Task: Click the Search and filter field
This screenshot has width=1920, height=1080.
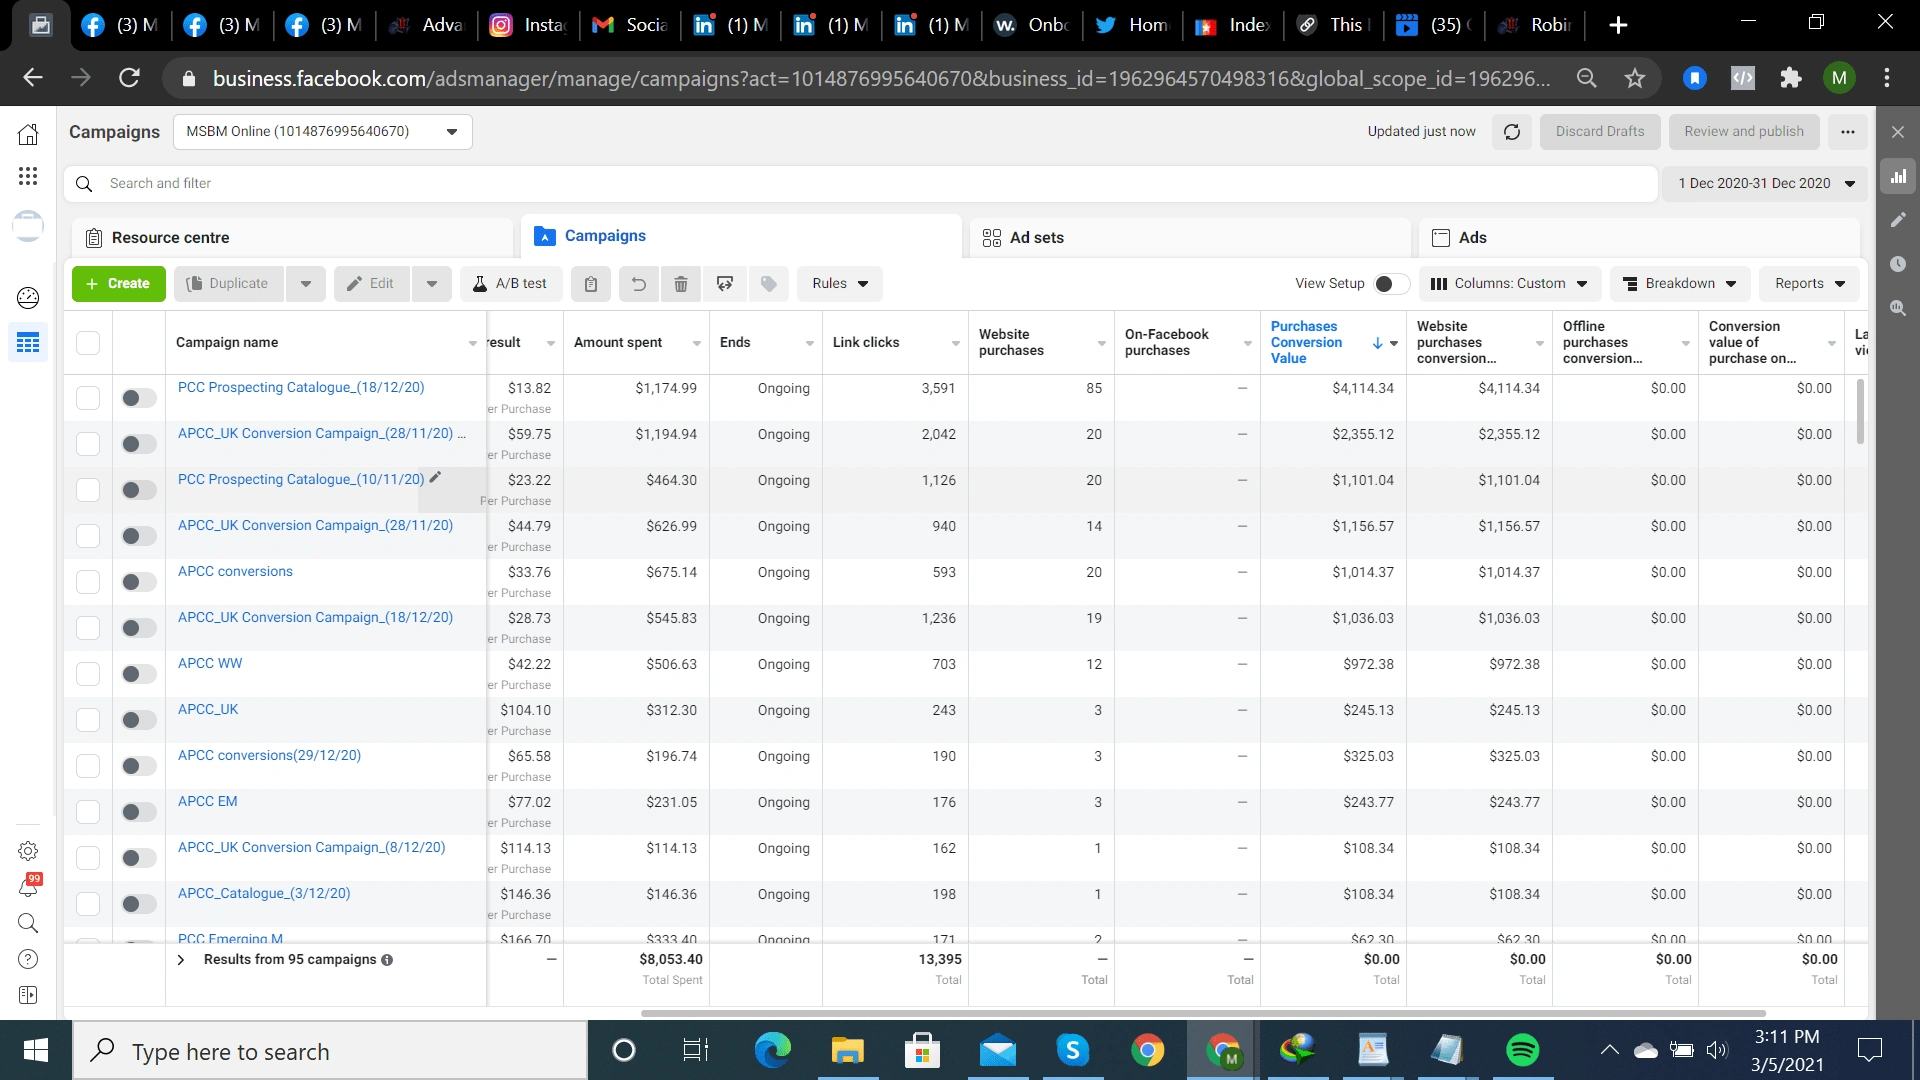Action: 860,184
